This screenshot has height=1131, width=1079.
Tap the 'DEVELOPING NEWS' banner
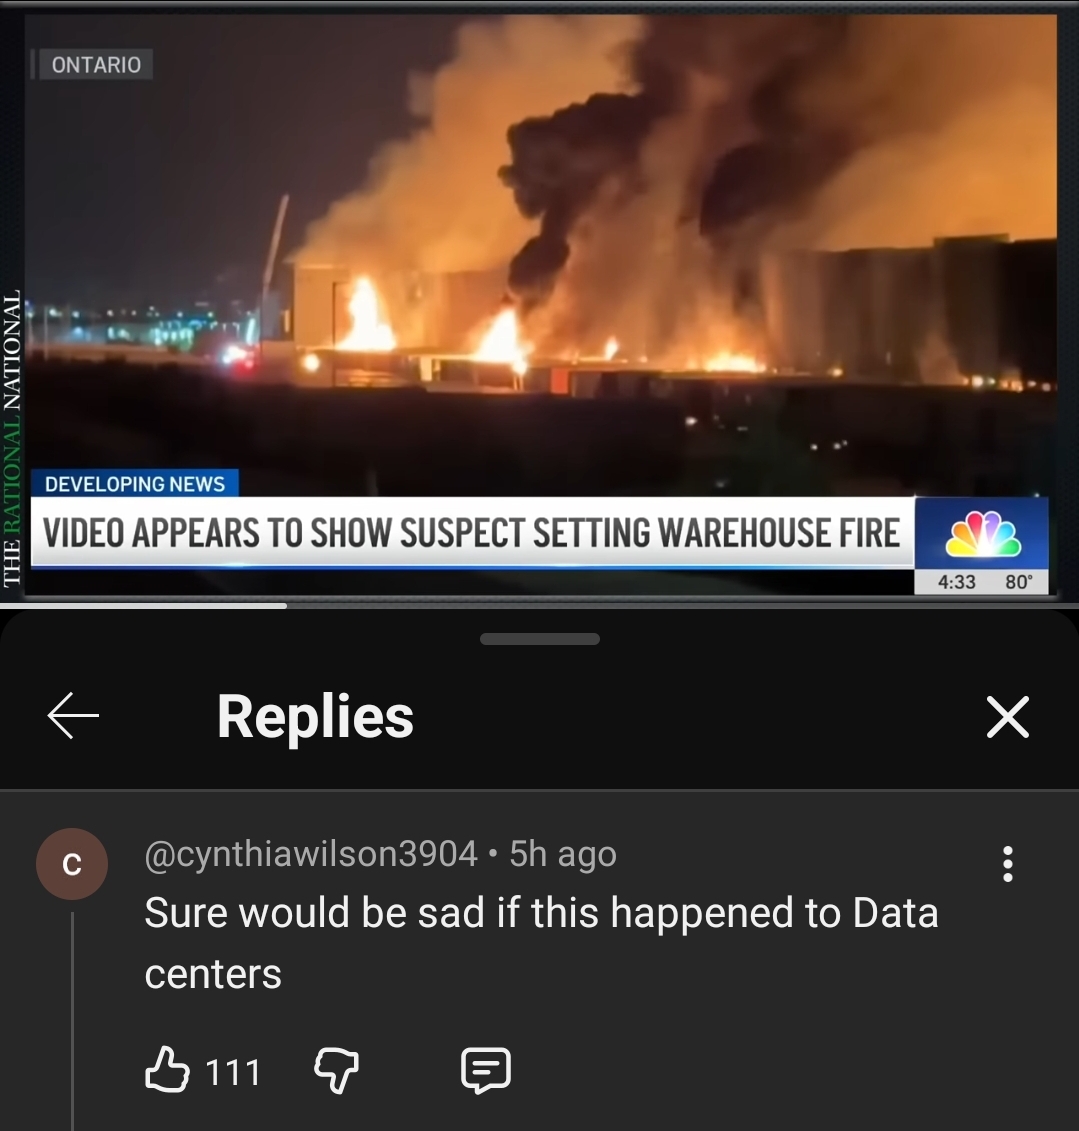(135, 483)
